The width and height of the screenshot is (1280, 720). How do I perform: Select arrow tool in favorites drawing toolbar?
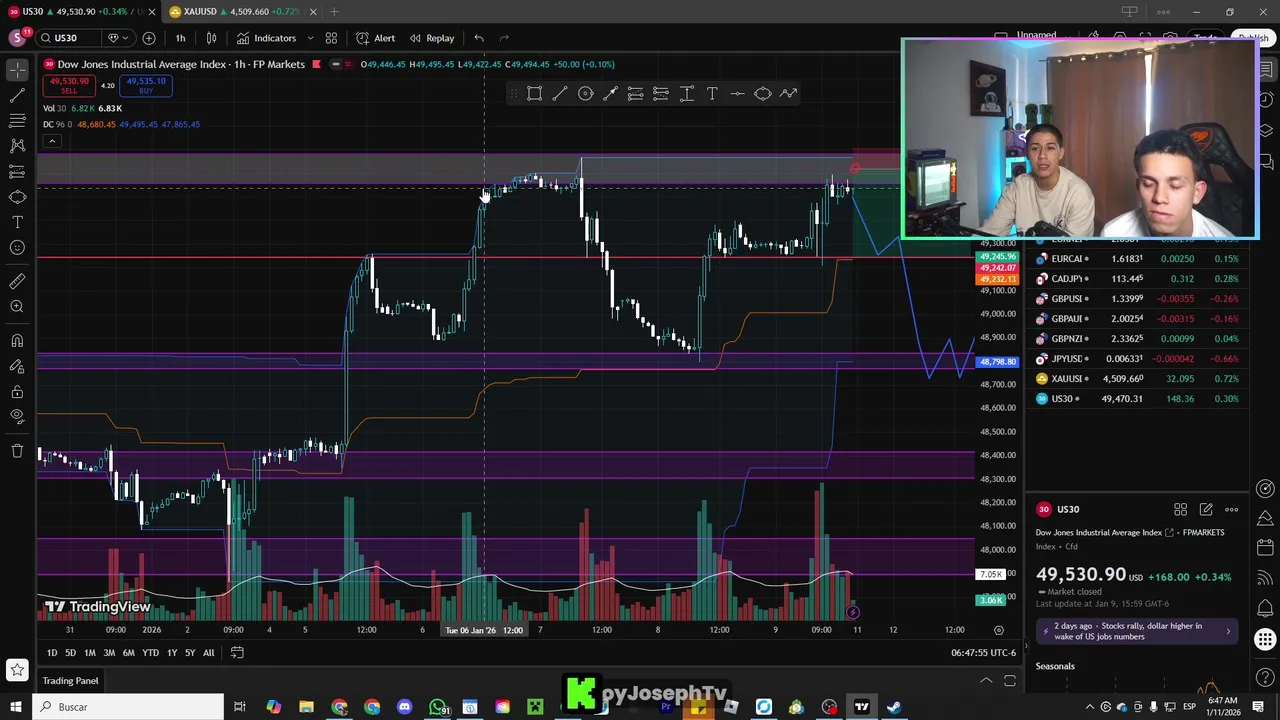[x=610, y=94]
